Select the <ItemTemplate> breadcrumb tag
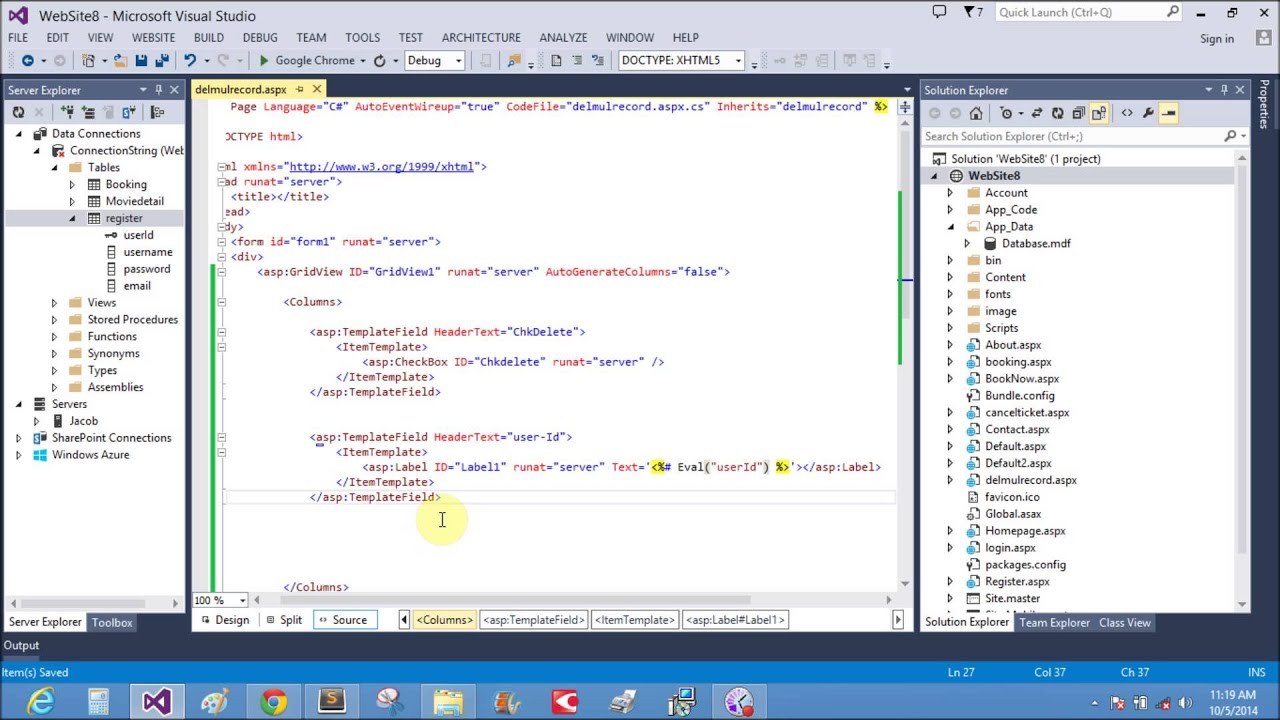 (x=634, y=620)
